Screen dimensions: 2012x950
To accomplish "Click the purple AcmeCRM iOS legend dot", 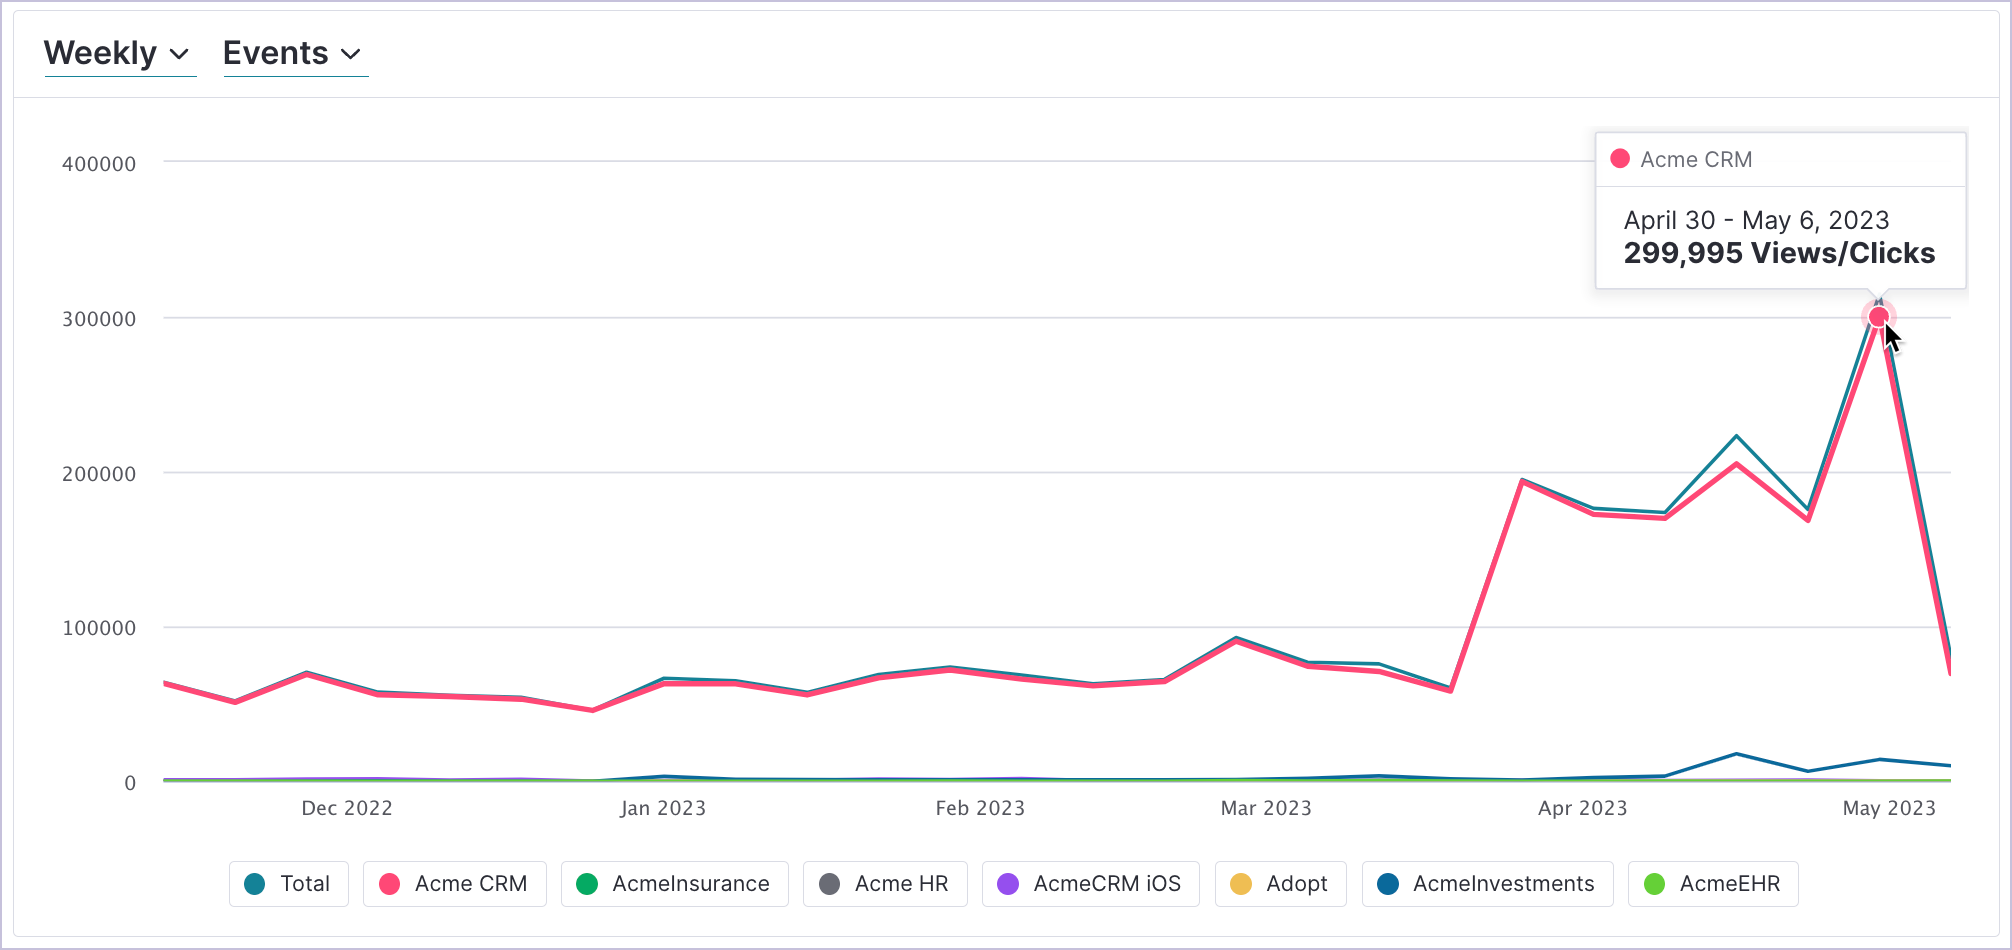I will (x=1008, y=884).
